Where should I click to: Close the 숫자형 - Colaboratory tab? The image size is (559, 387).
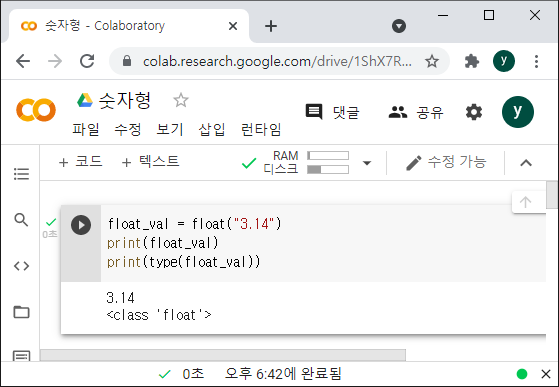coord(233,26)
